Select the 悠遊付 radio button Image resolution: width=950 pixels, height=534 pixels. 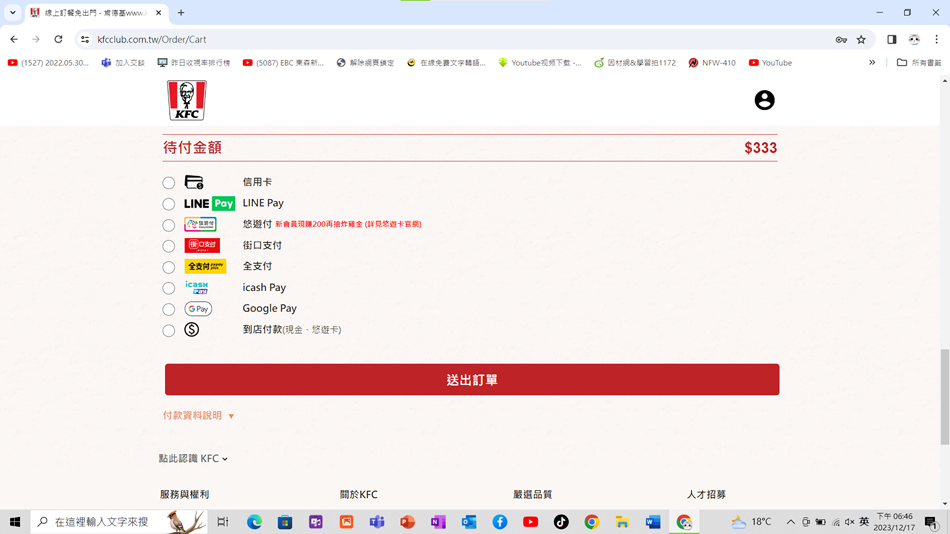tap(168, 225)
